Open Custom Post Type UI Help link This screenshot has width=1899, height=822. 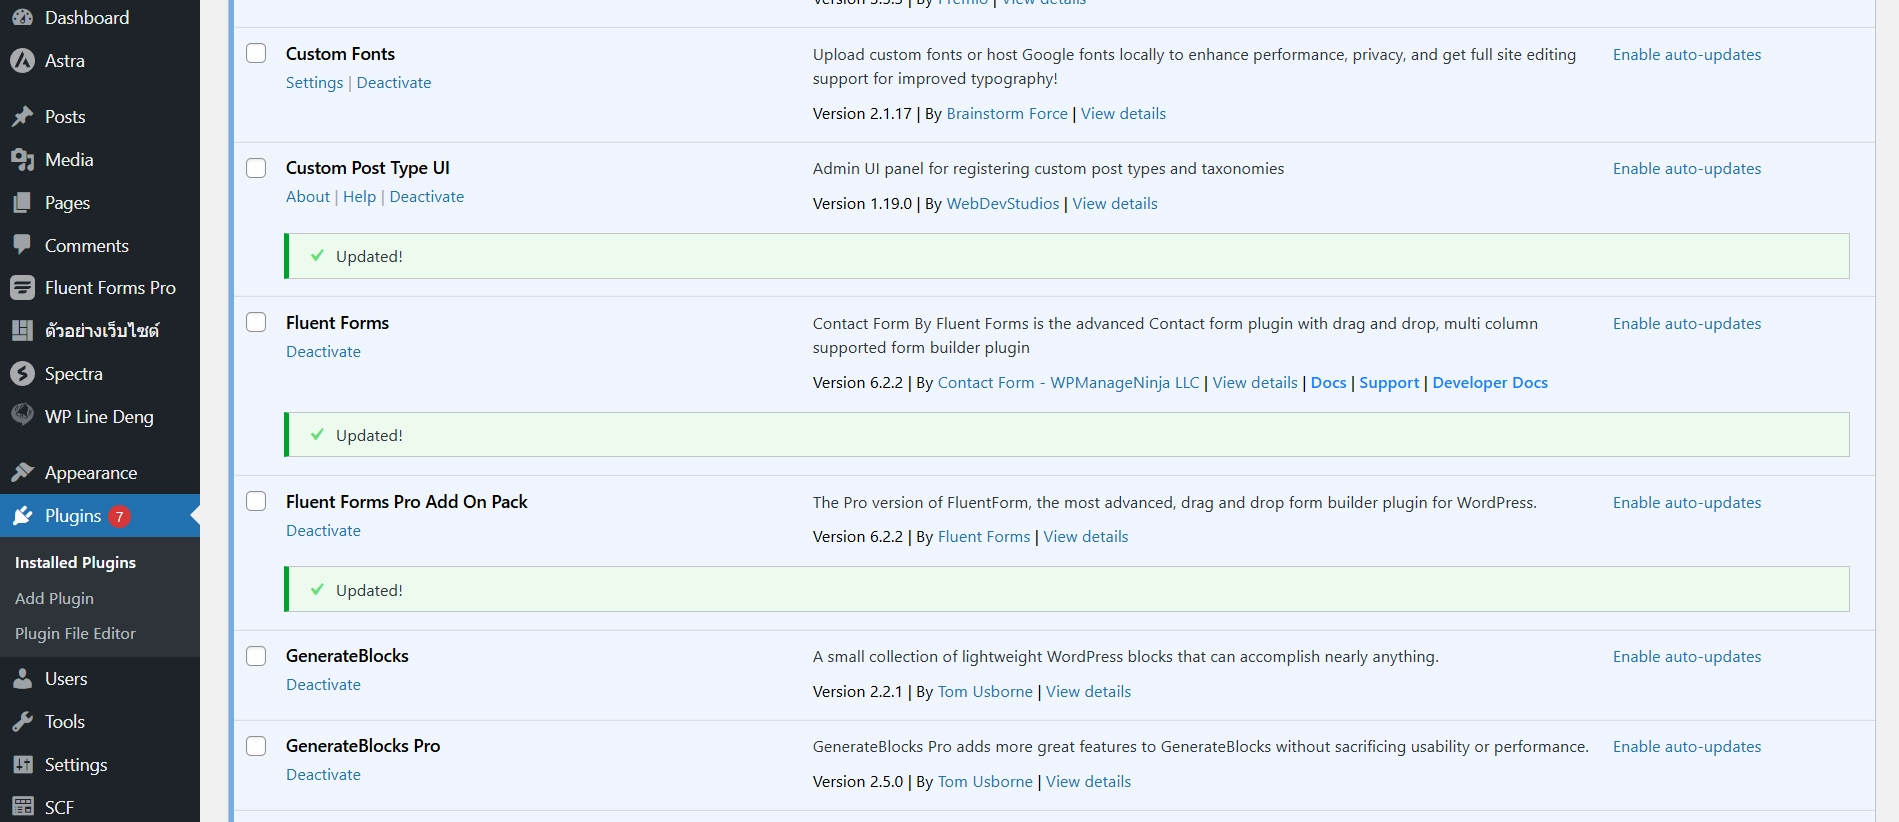359,196
